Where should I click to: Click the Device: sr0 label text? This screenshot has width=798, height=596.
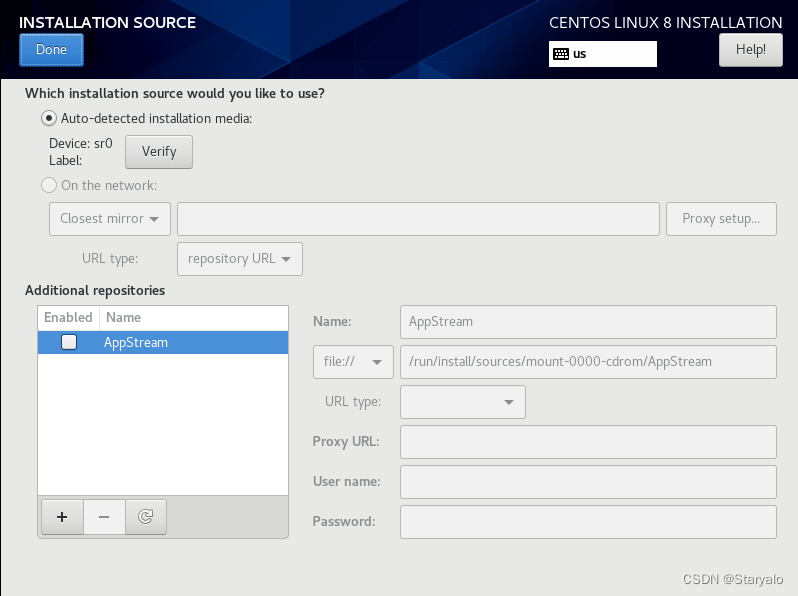(x=80, y=144)
